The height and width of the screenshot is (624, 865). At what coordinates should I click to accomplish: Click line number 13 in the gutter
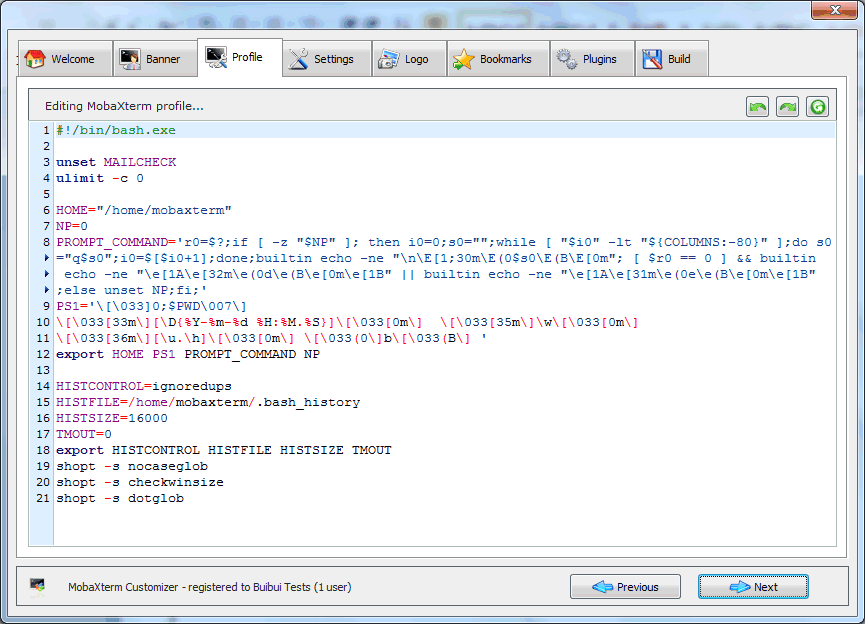[44, 370]
